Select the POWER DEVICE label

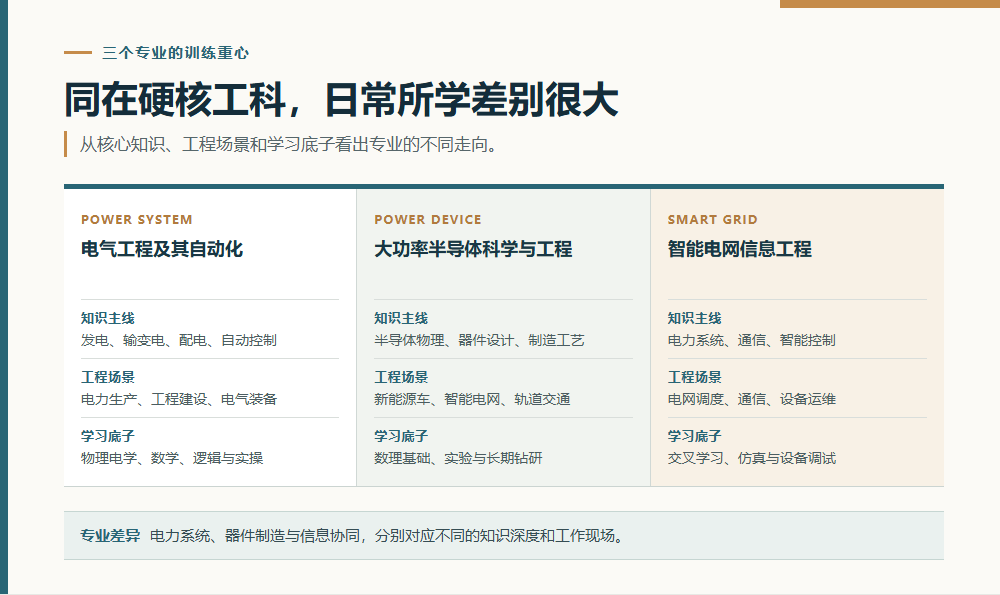click(428, 219)
